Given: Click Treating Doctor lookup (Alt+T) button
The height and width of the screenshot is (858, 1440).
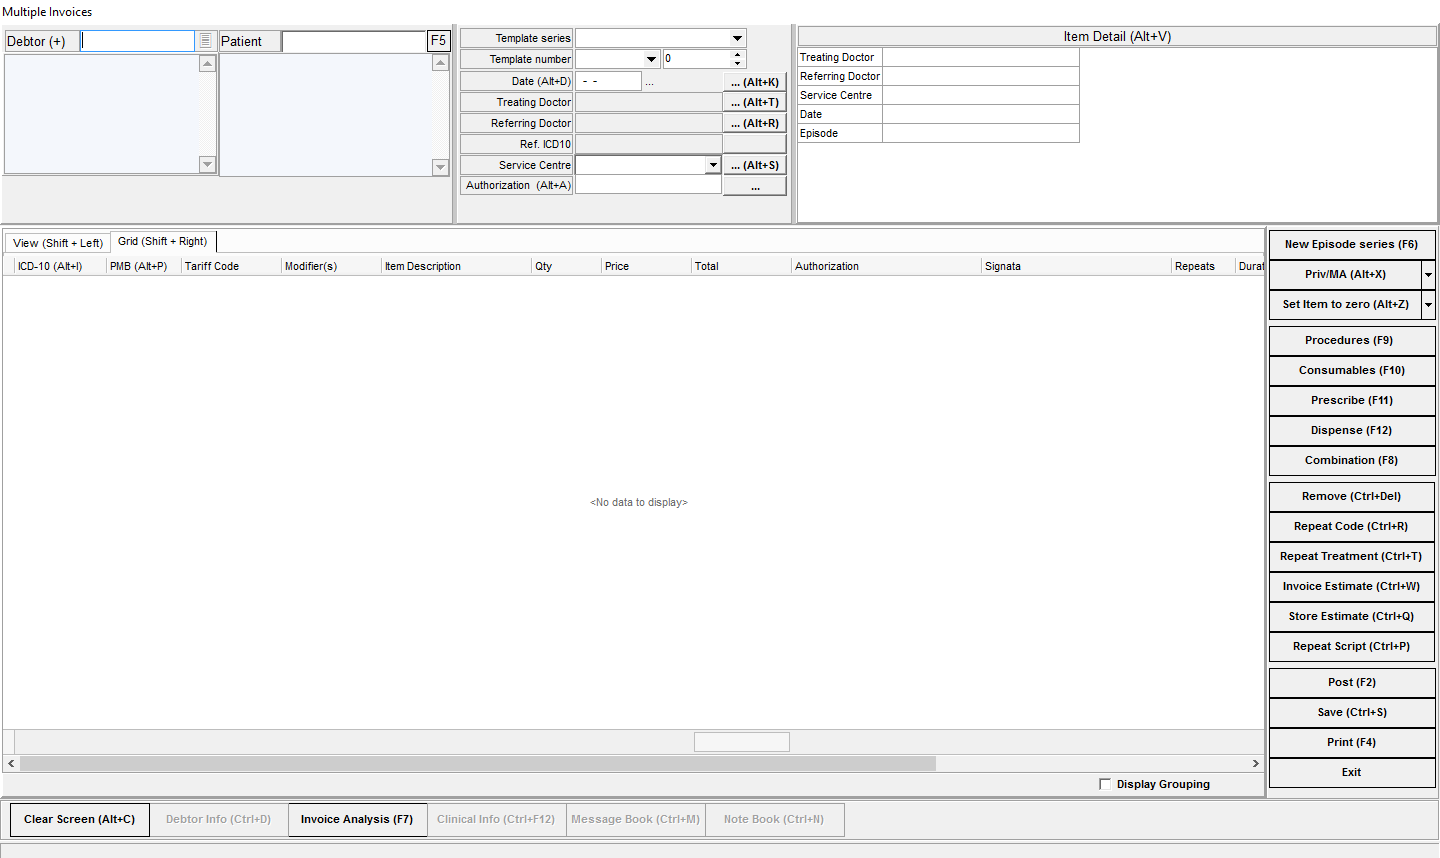Looking at the screenshot, I should pos(754,103).
